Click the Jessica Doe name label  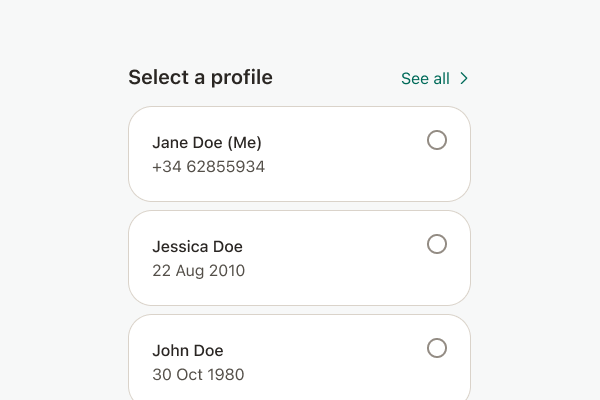pyautogui.click(x=197, y=247)
